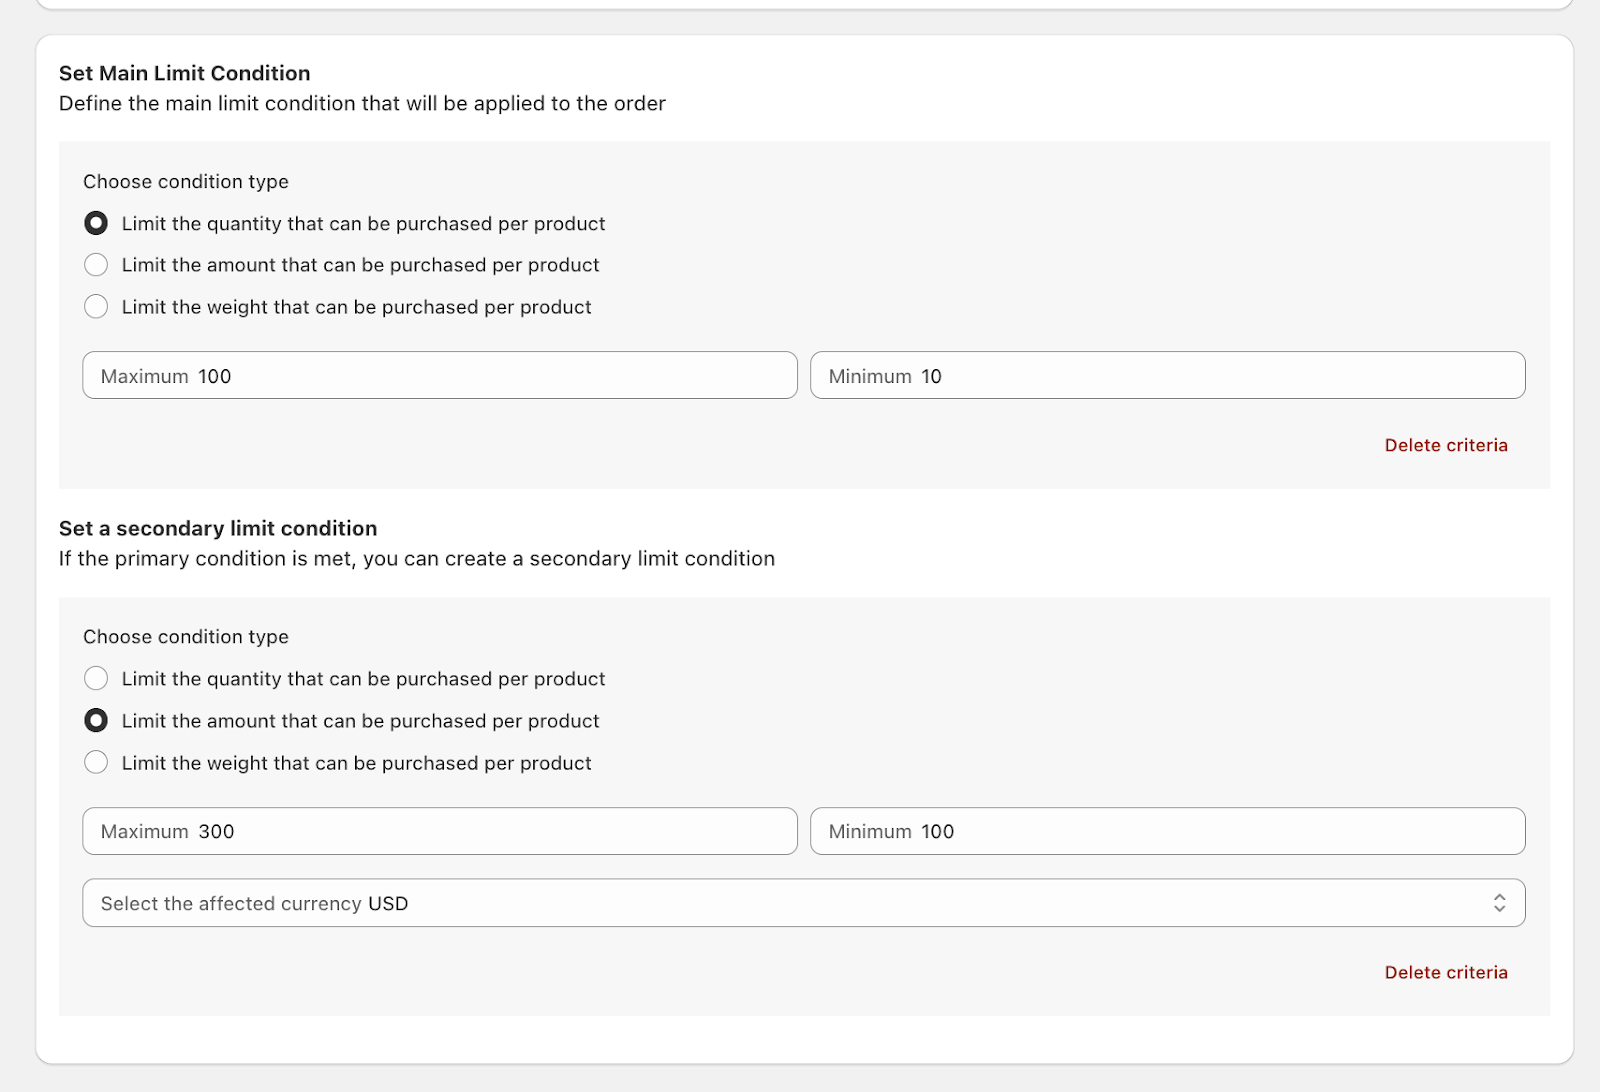Select quantity limit radio in main condition
This screenshot has width=1600, height=1092.
coord(96,223)
